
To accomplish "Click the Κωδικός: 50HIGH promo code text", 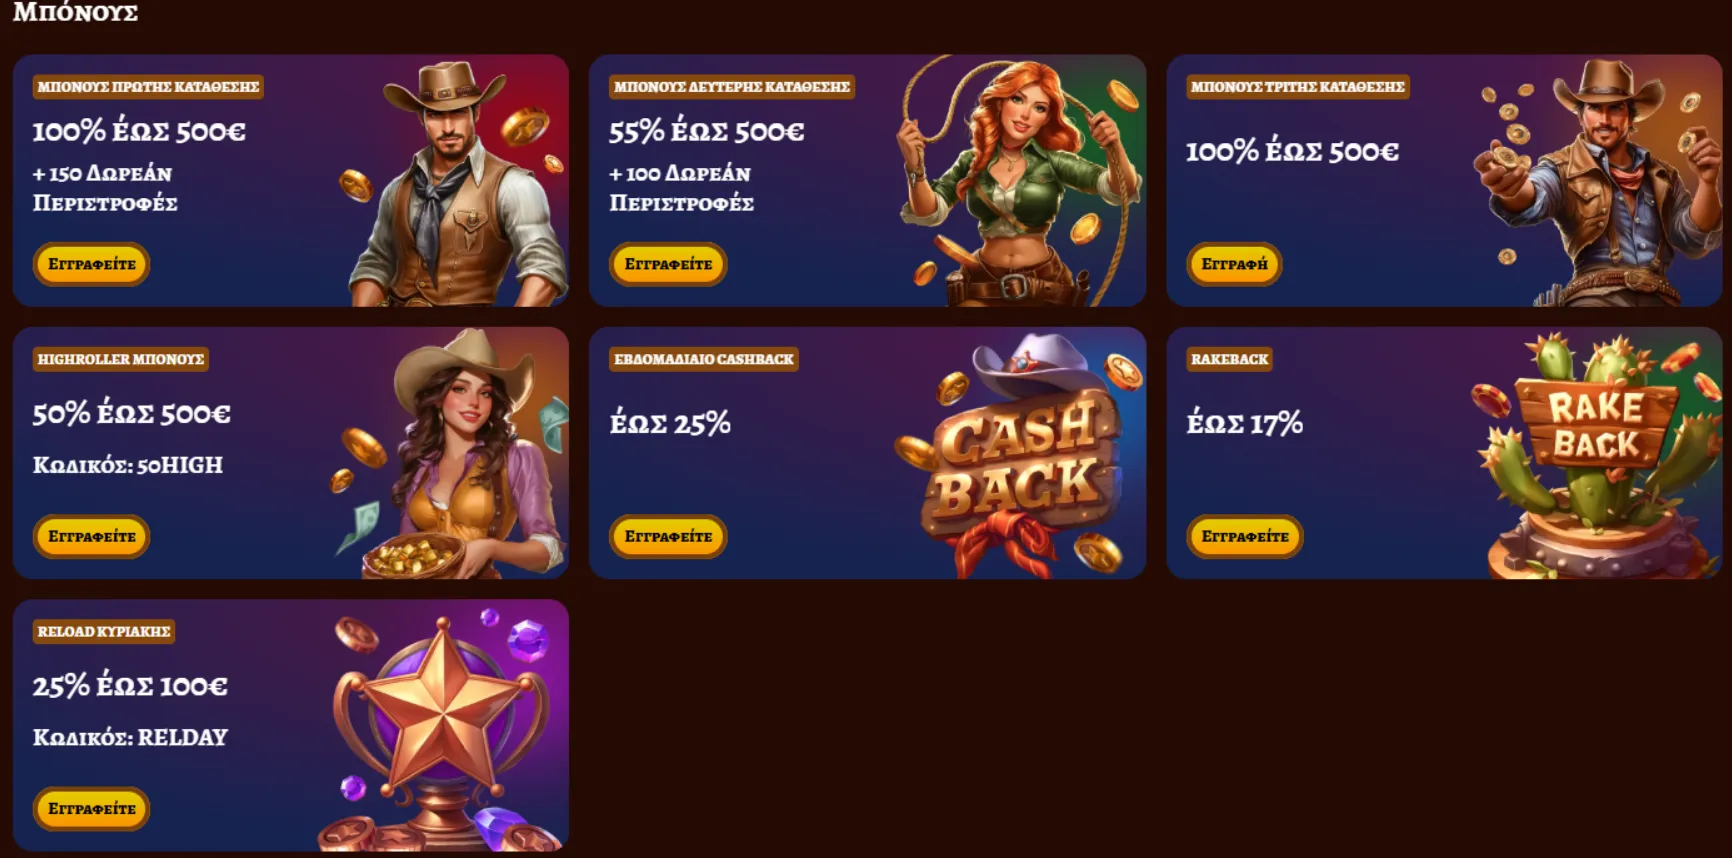I will click(x=128, y=465).
